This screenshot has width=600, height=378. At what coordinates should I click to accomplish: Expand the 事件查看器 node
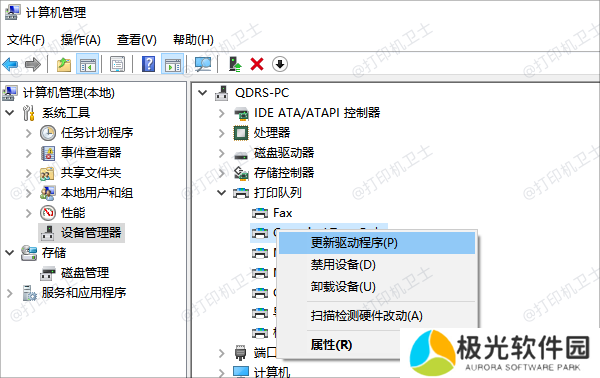pos(29,153)
